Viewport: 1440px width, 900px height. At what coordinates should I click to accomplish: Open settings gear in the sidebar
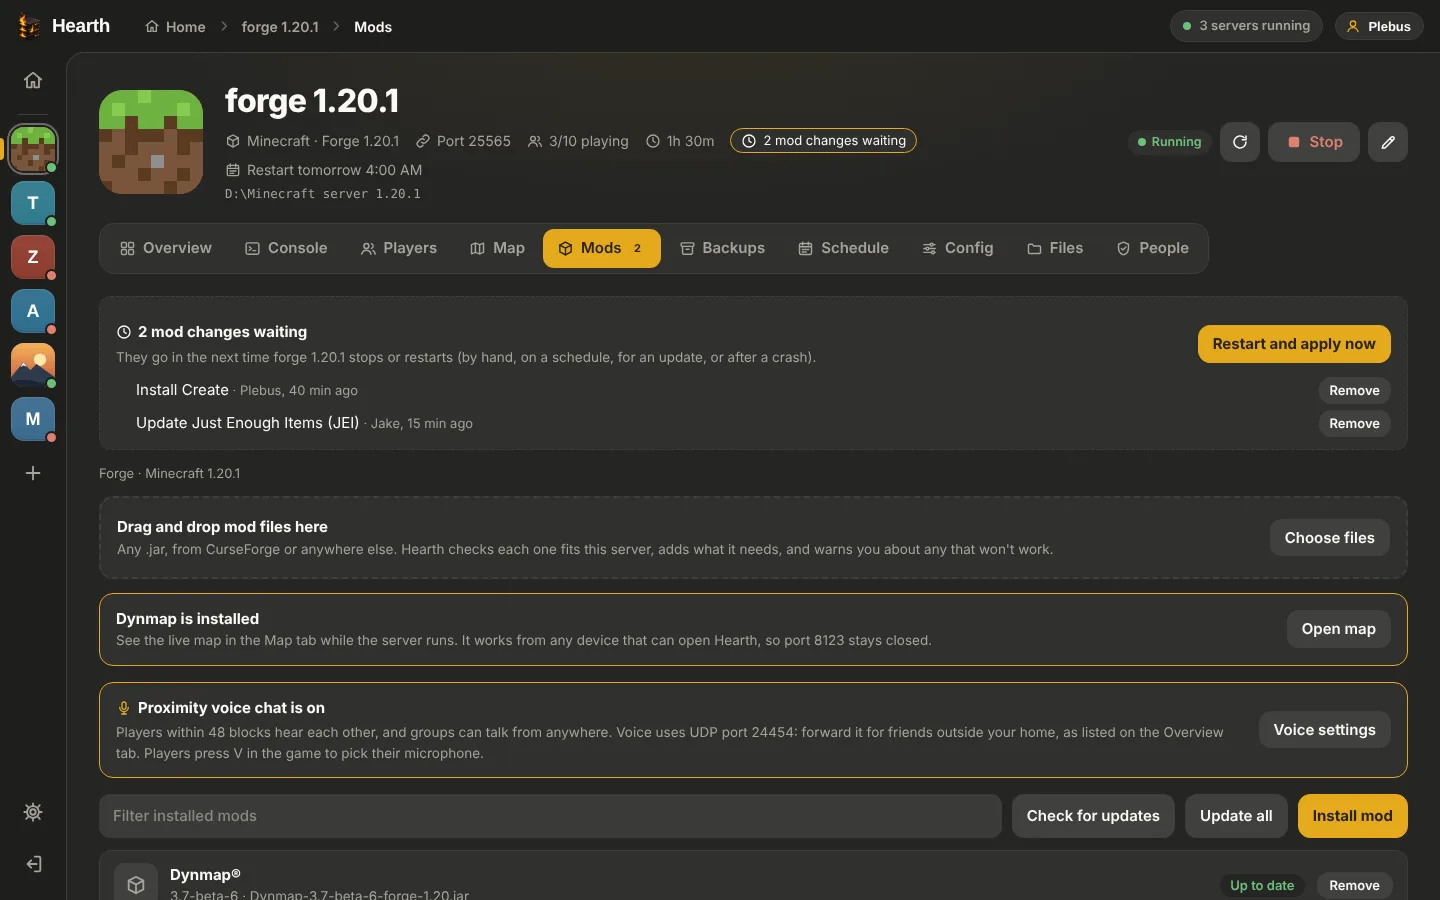point(33,812)
